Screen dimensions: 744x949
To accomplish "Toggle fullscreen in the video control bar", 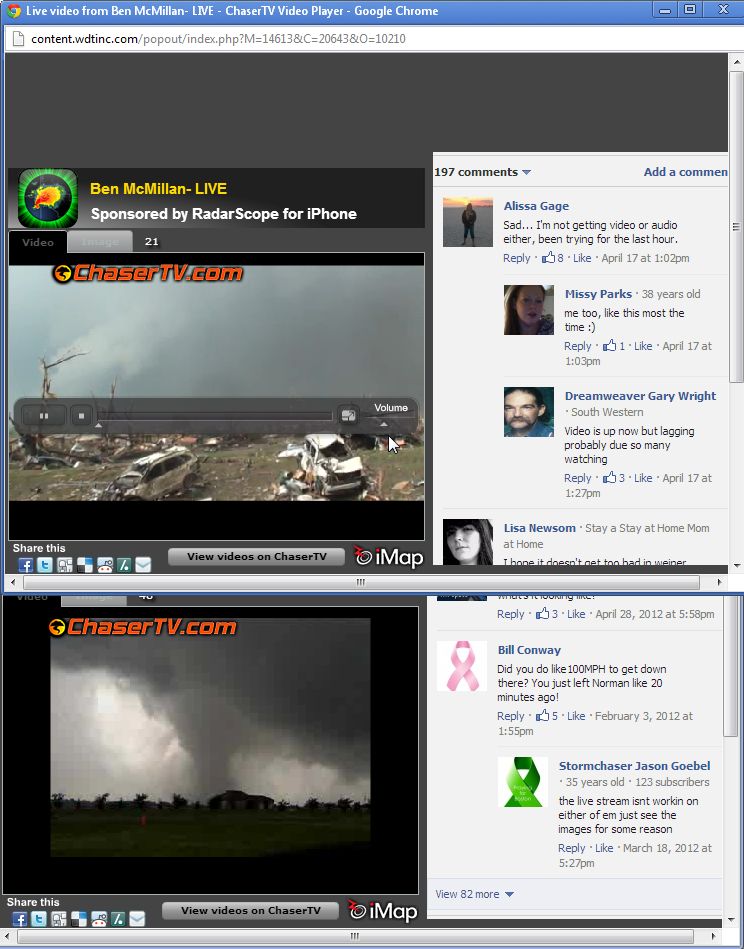I will tap(348, 415).
